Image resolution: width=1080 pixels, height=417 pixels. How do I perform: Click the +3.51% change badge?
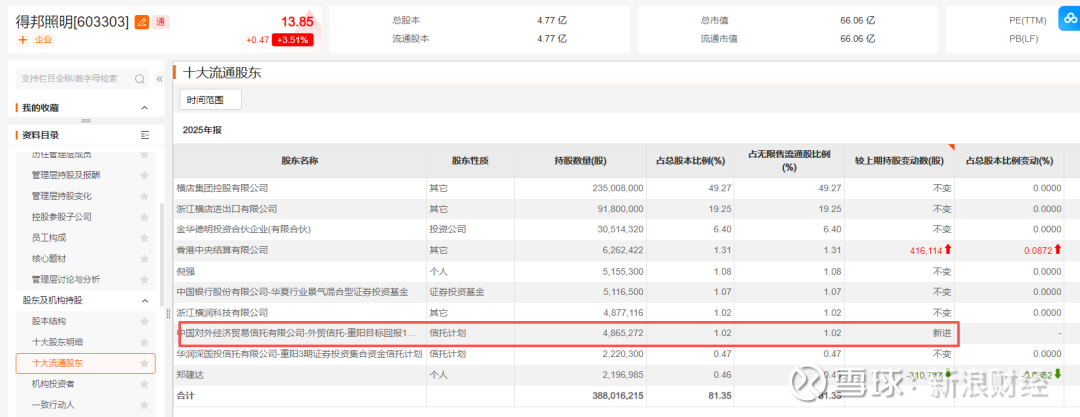(x=293, y=40)
